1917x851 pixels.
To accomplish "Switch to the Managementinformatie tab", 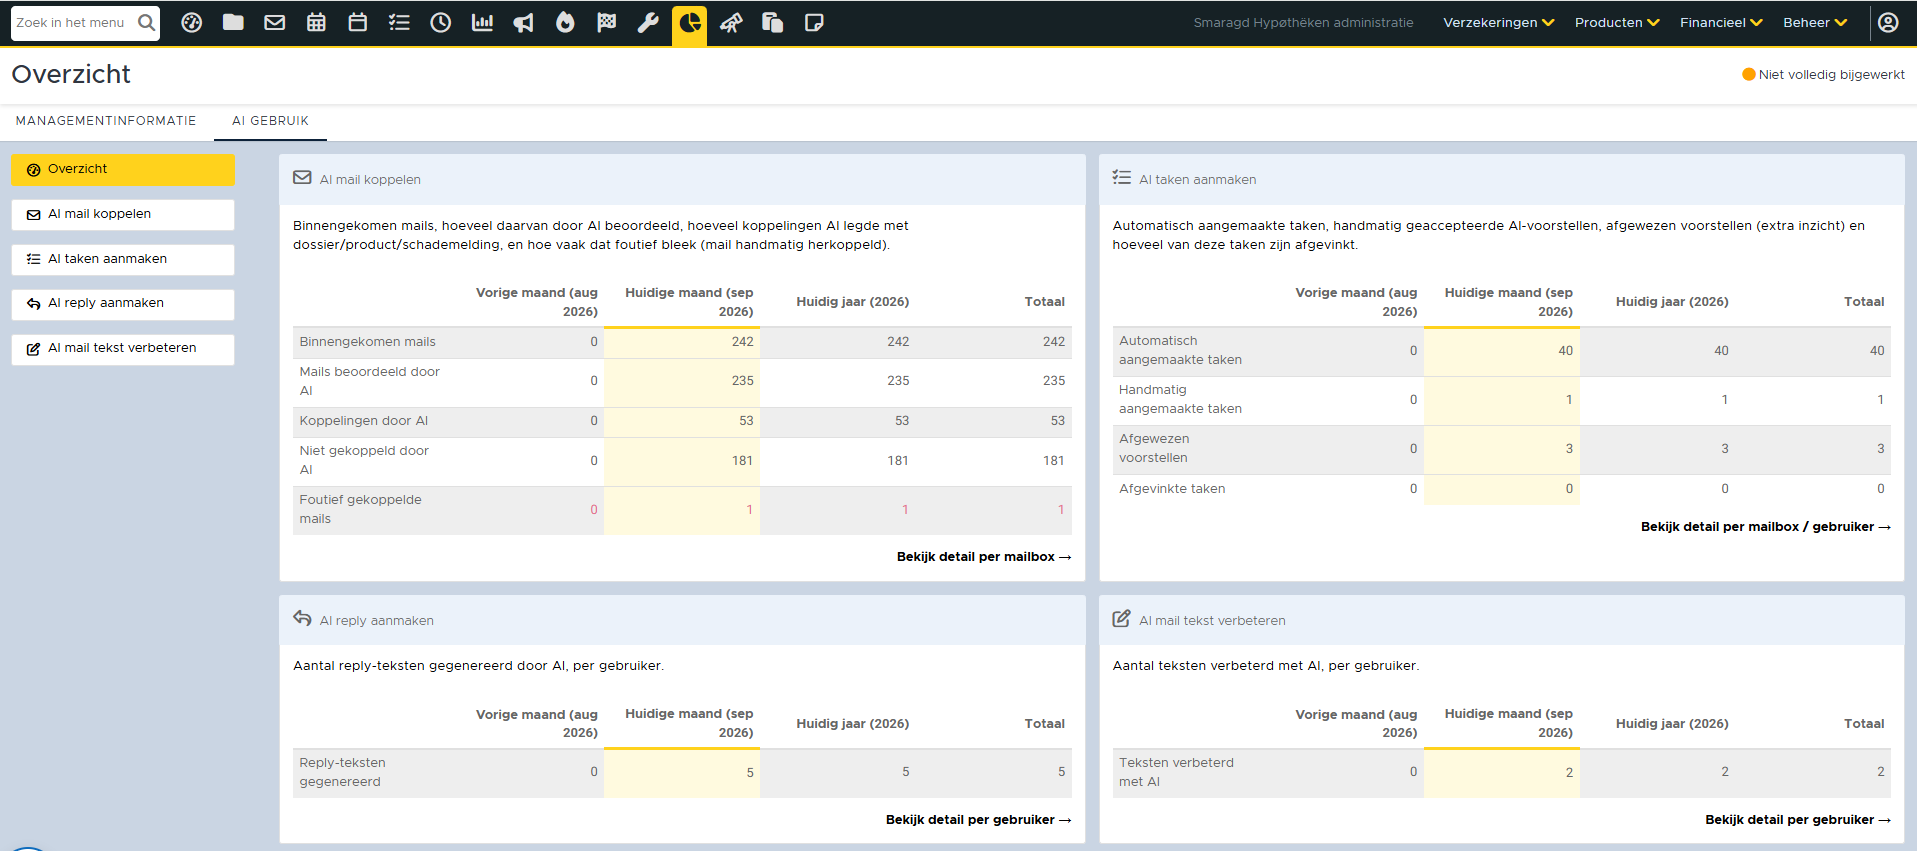I will click(106, 121).
